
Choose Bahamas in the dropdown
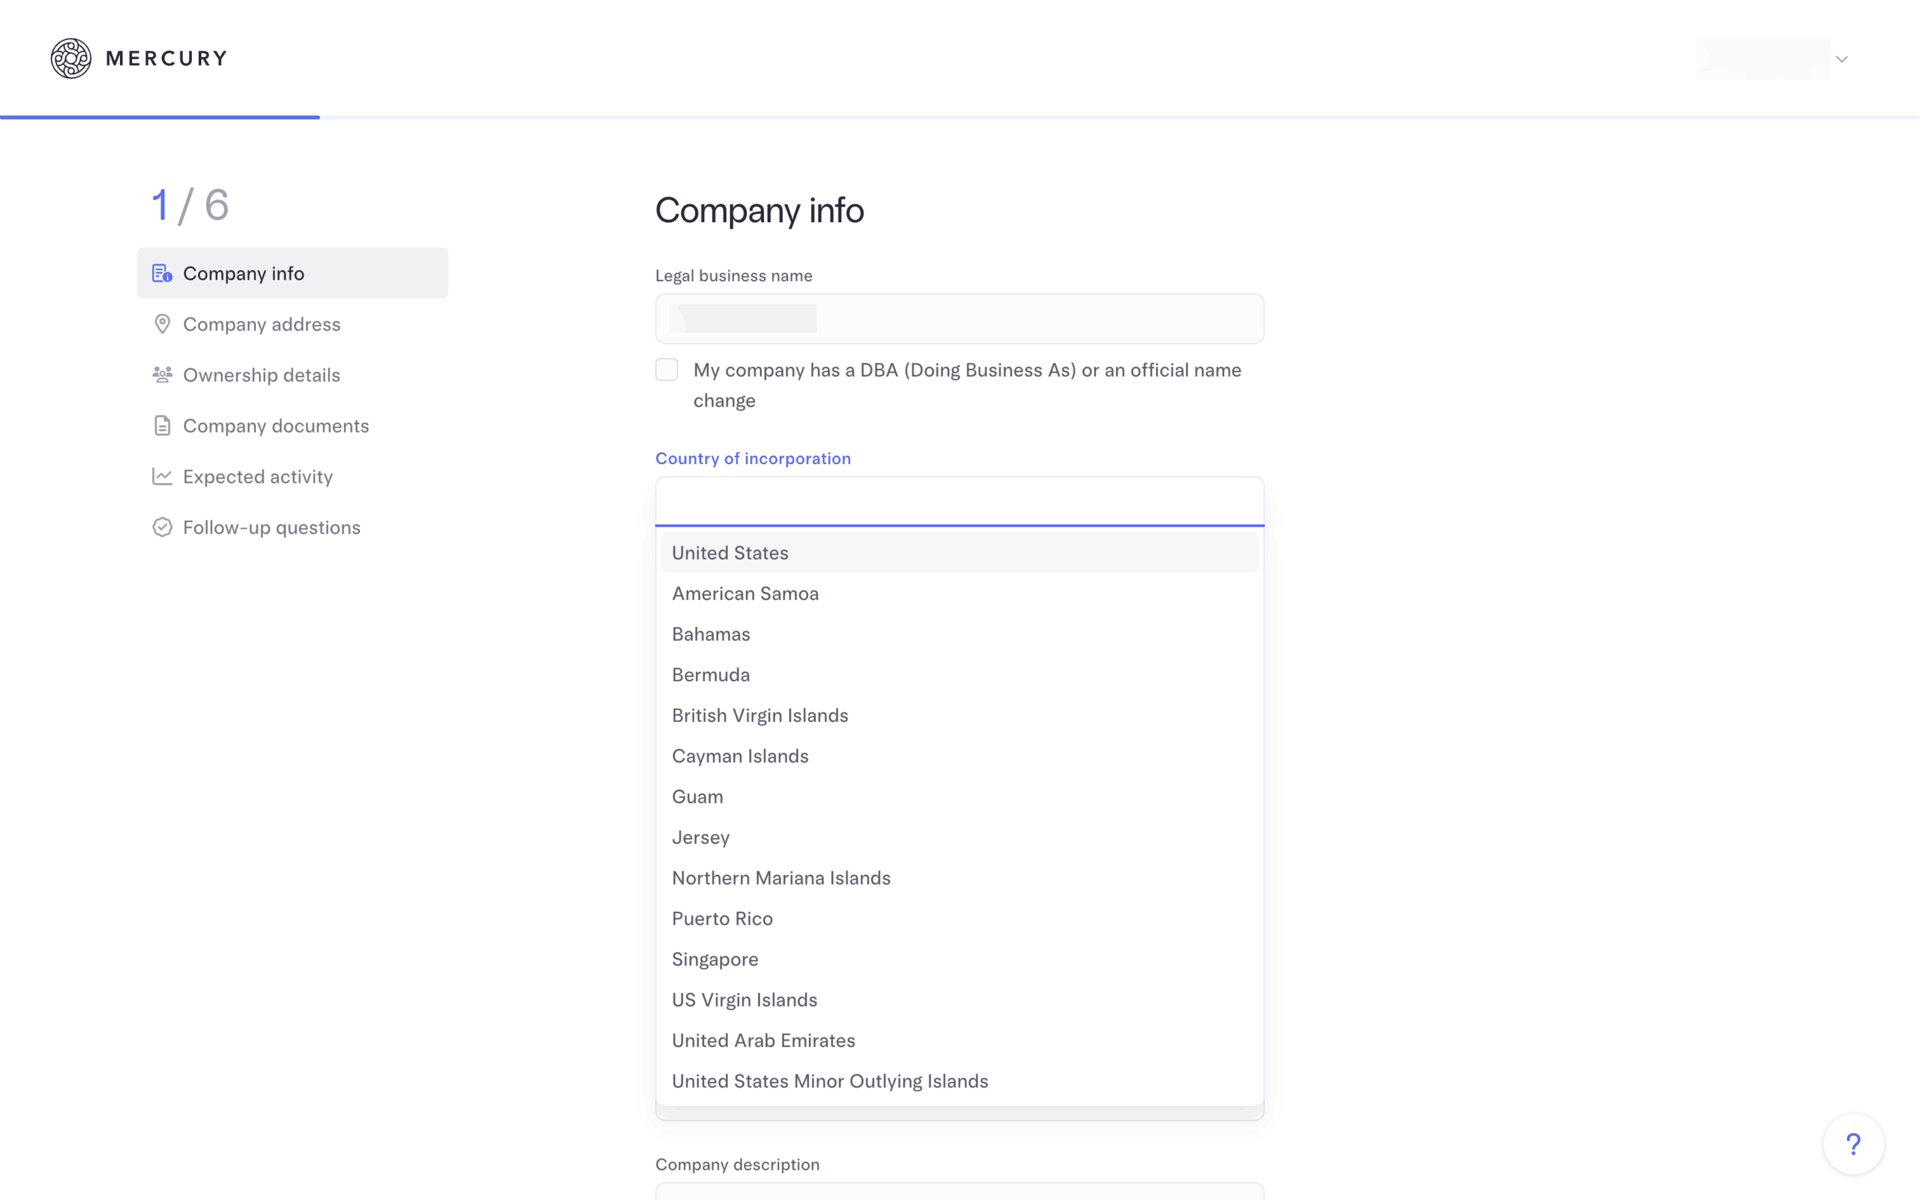tap(959, 634)
